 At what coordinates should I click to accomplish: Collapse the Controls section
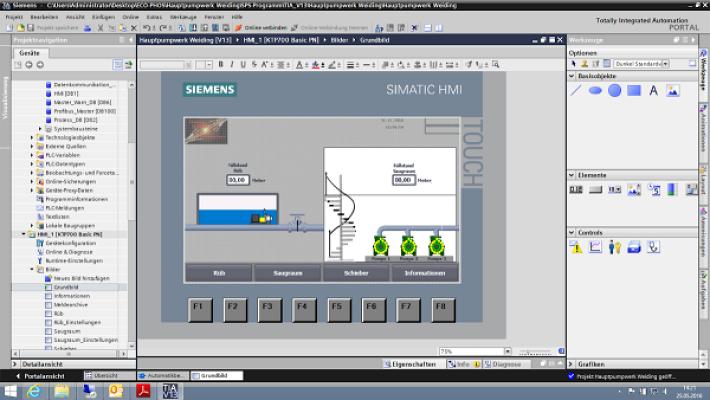tap(572, 232)
